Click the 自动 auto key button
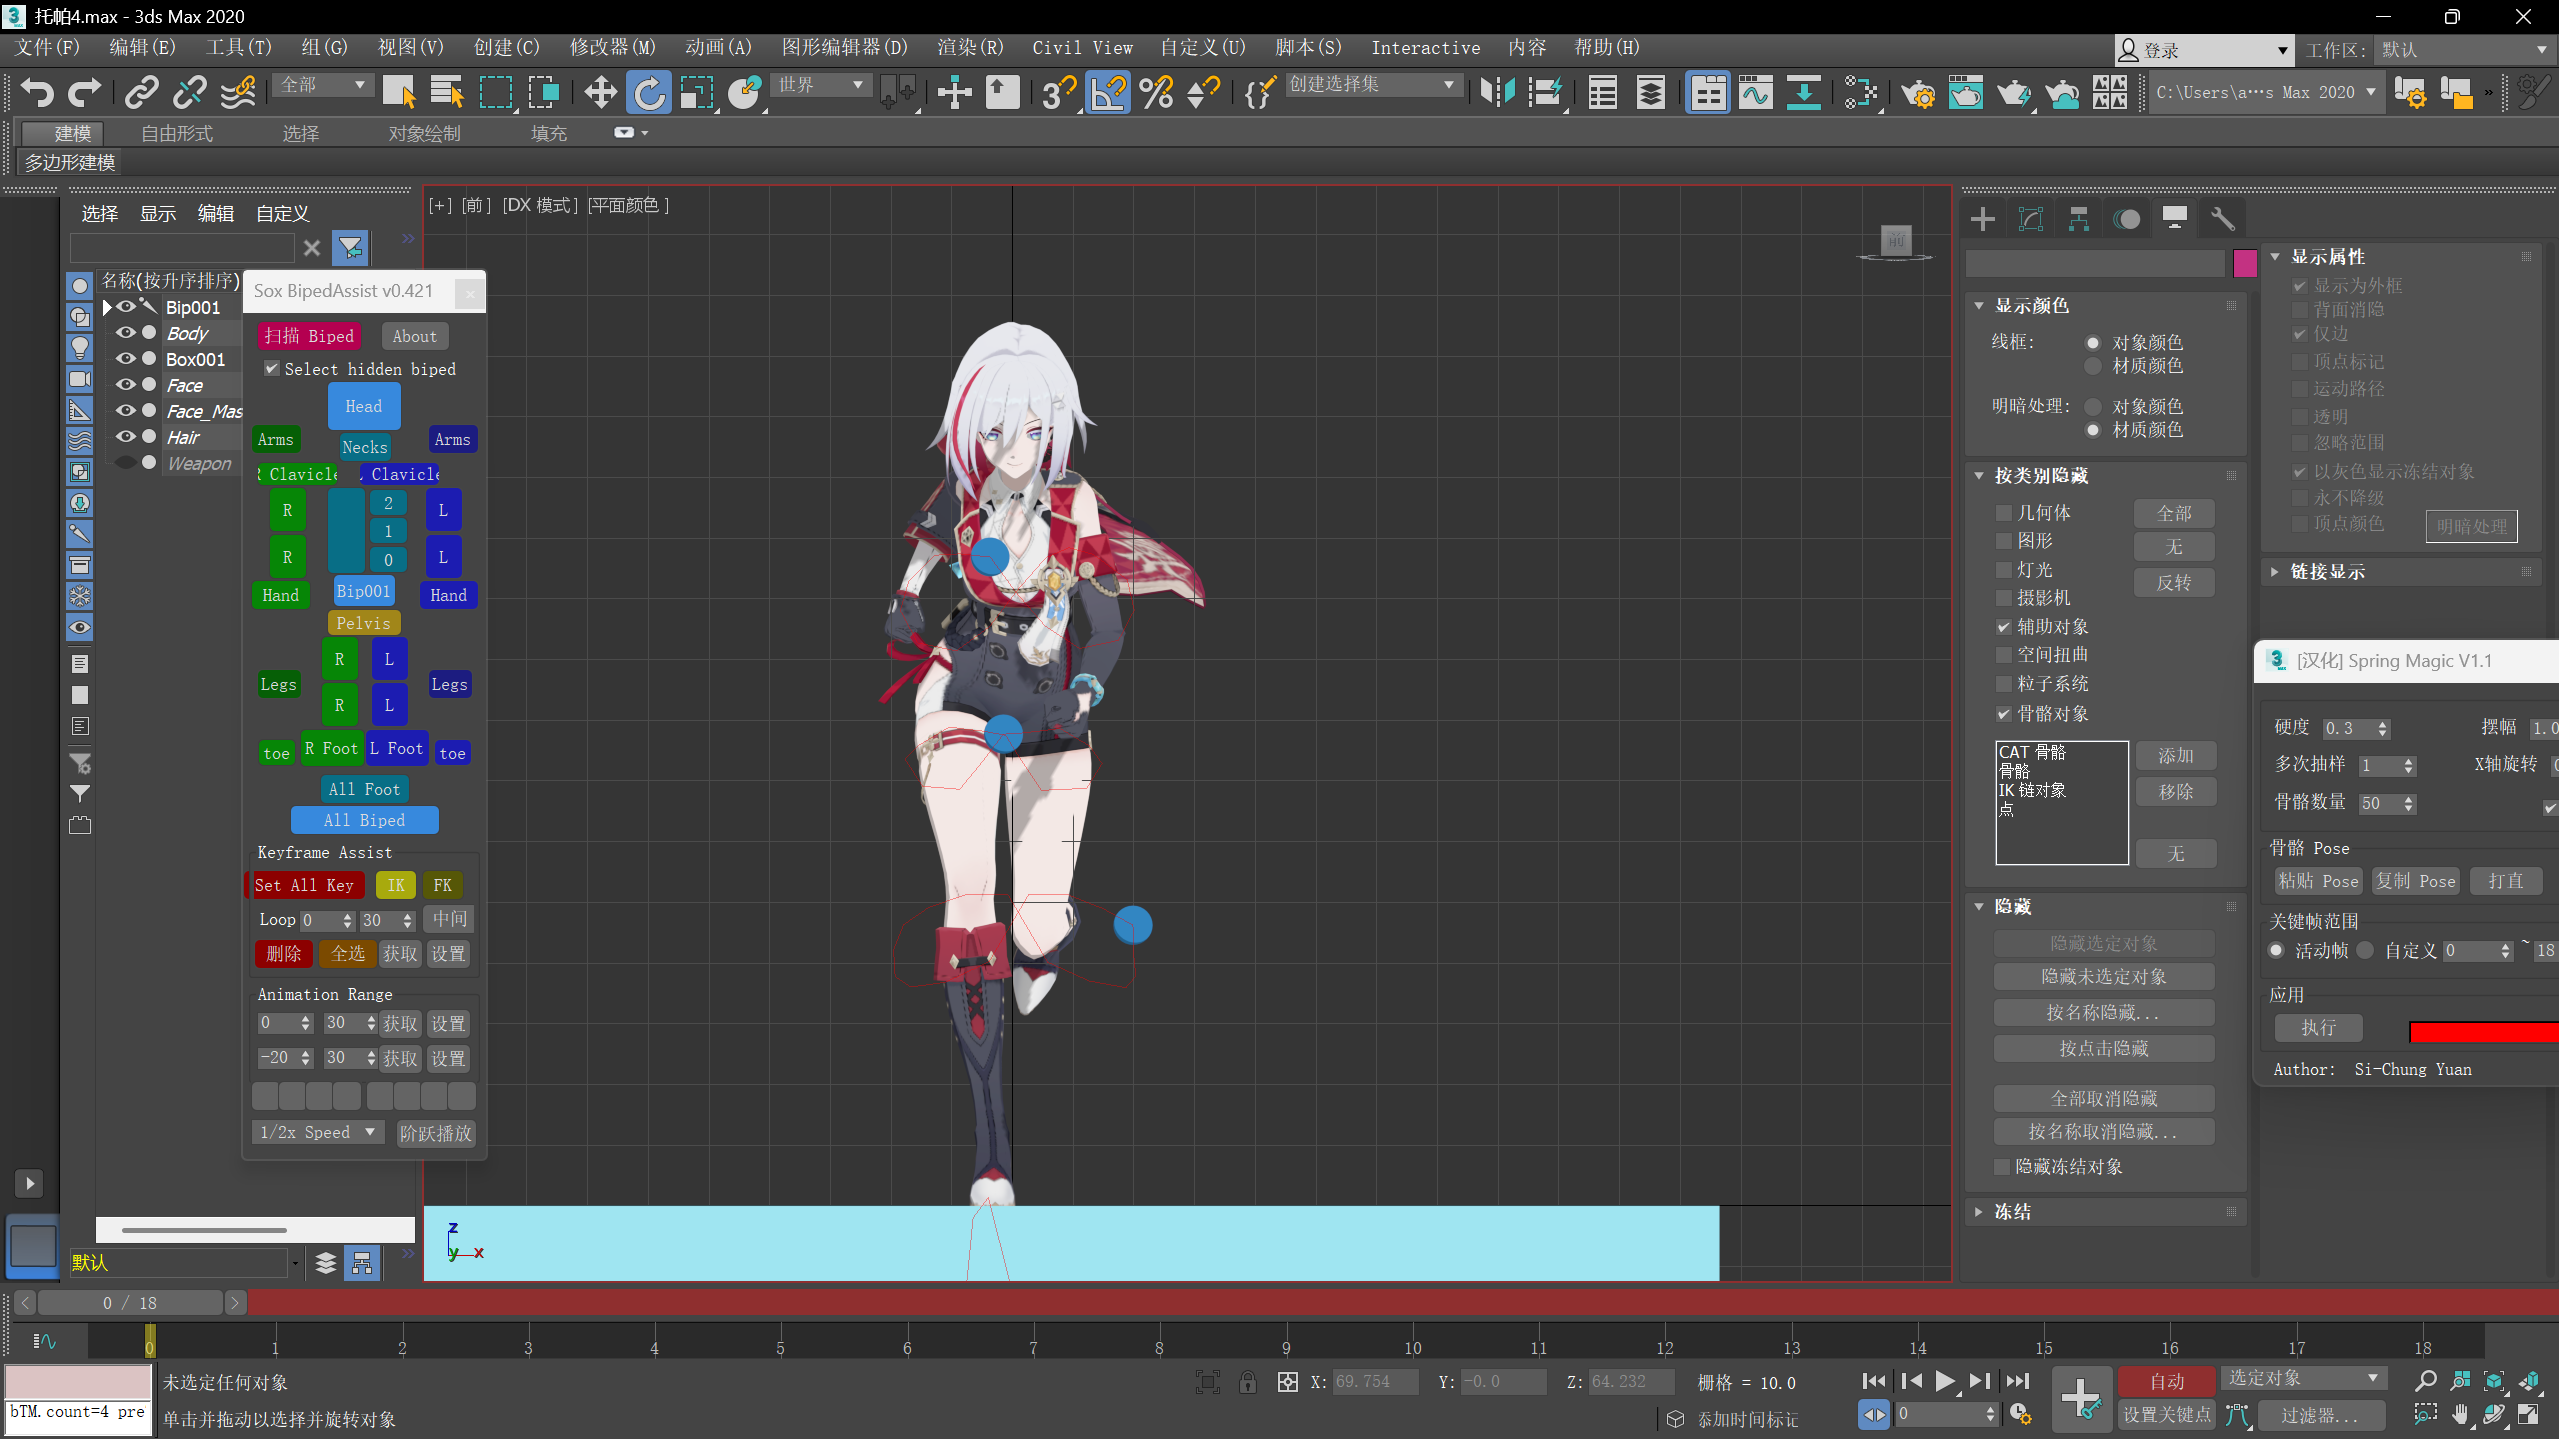The height and width of the screenshot is (1439, 2559). point(2167,1381)
